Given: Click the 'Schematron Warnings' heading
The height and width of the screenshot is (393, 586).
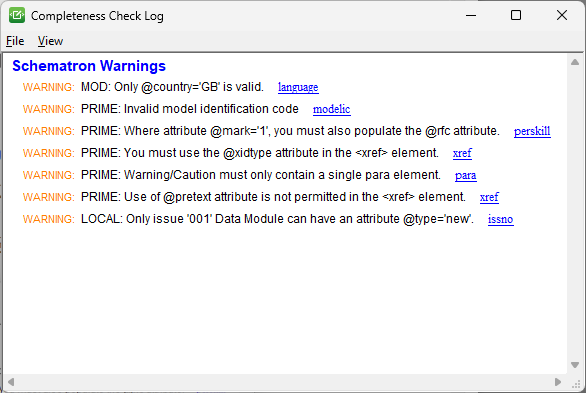Looking at the screenshot, I should [x=89, y=66].
